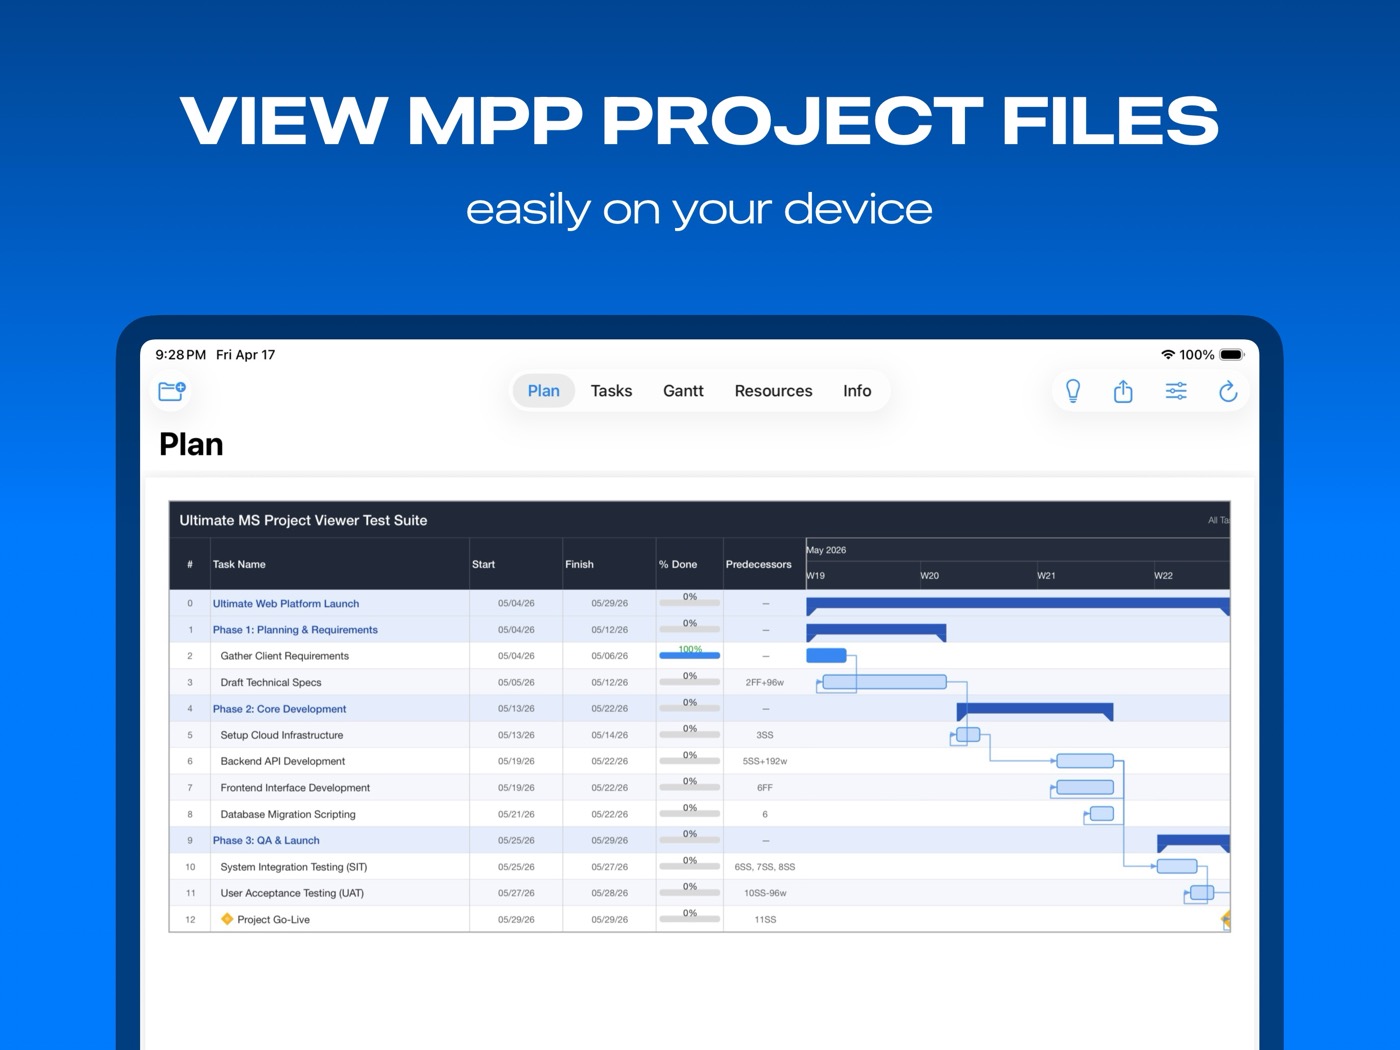
Task: Open the Gantt tab
Action: click(x=683, y=391)
